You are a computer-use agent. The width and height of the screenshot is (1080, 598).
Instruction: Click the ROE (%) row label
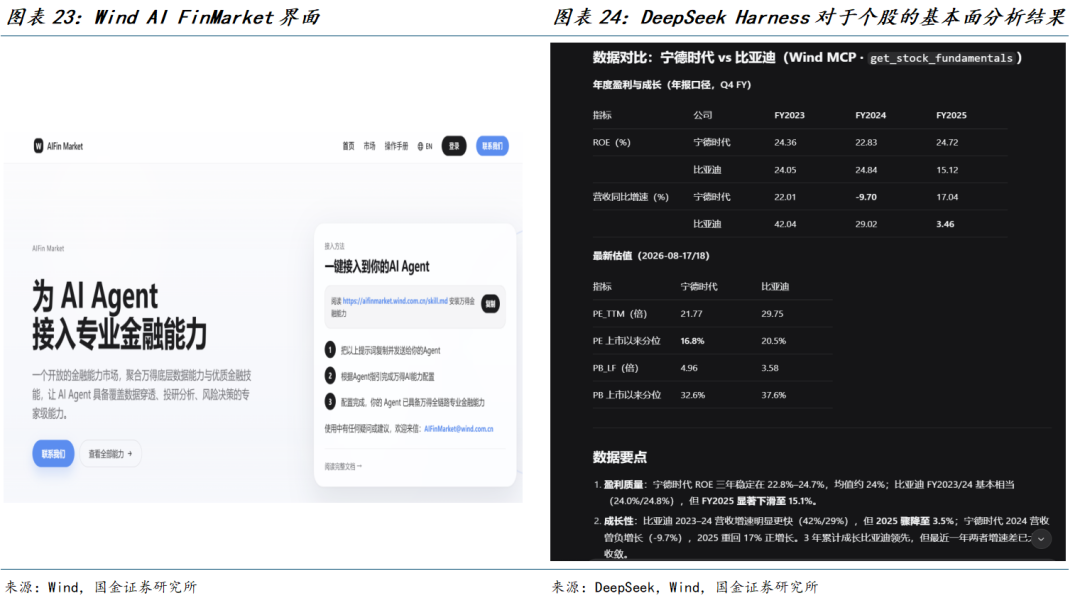tap(612, 143)
